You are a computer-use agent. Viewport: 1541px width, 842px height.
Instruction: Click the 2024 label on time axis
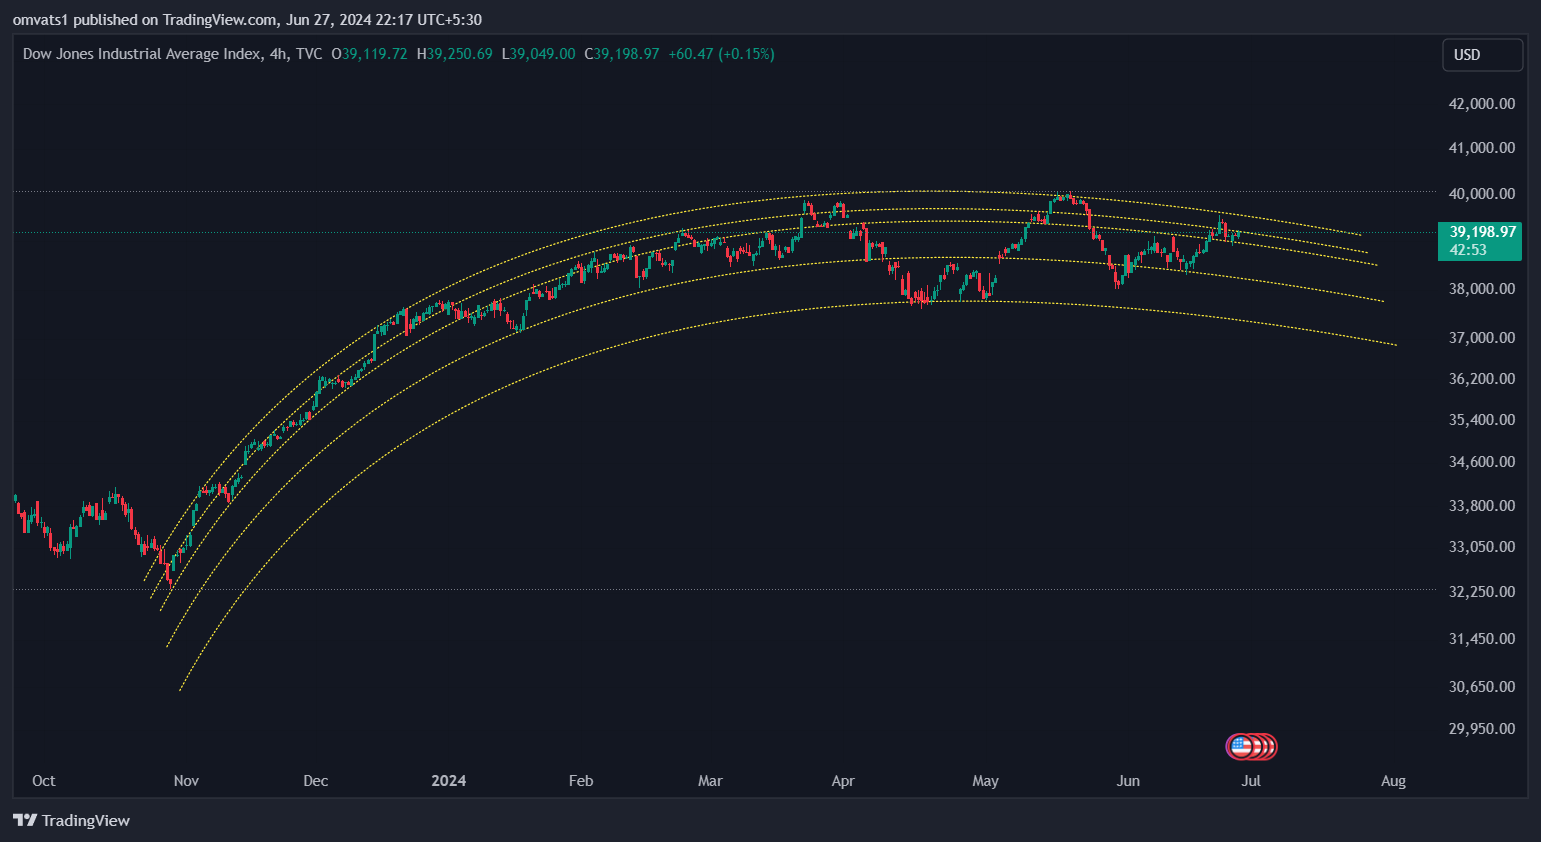coord(449,781)
